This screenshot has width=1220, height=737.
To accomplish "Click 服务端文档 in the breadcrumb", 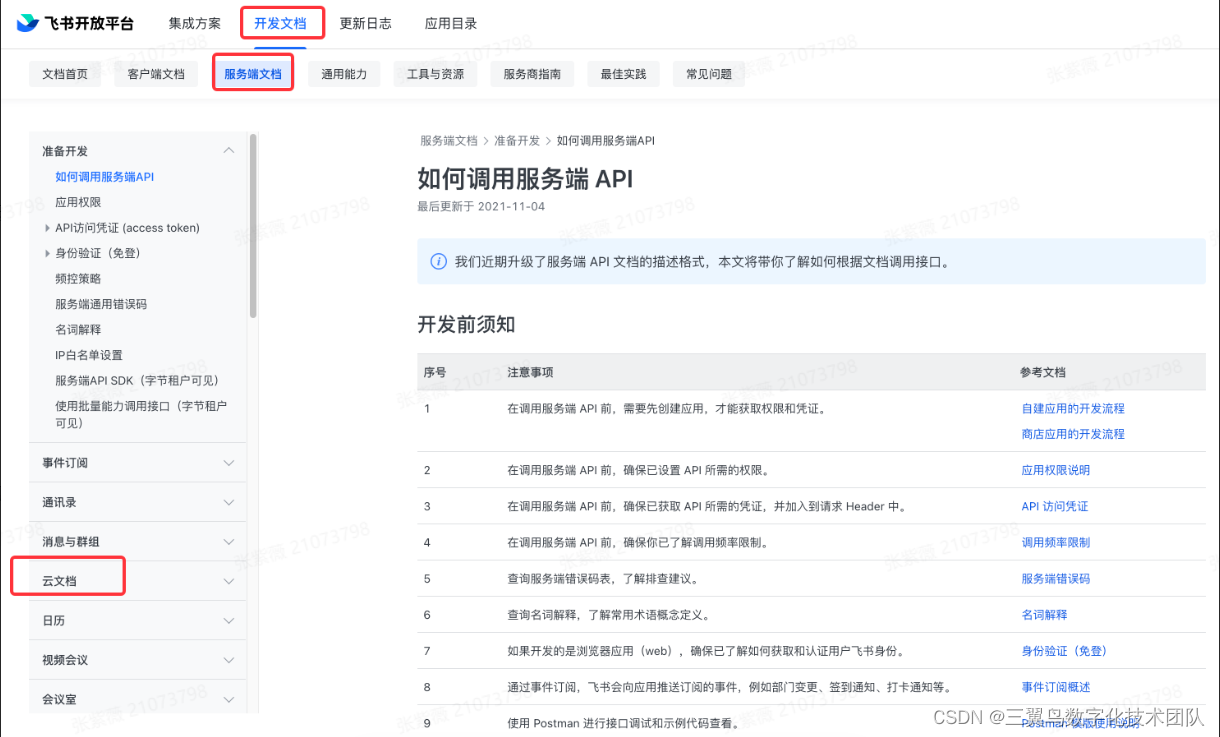I will click(449, 141).
